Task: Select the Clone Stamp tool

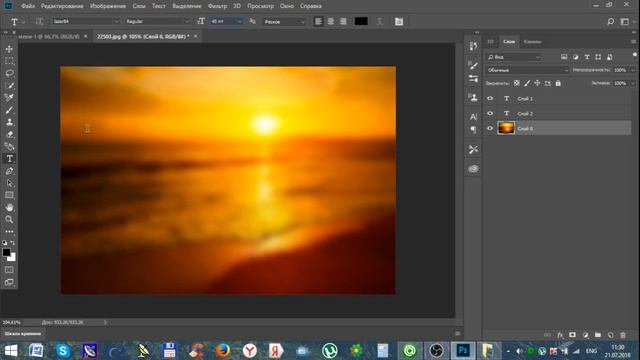Action: tap(9, 122)
